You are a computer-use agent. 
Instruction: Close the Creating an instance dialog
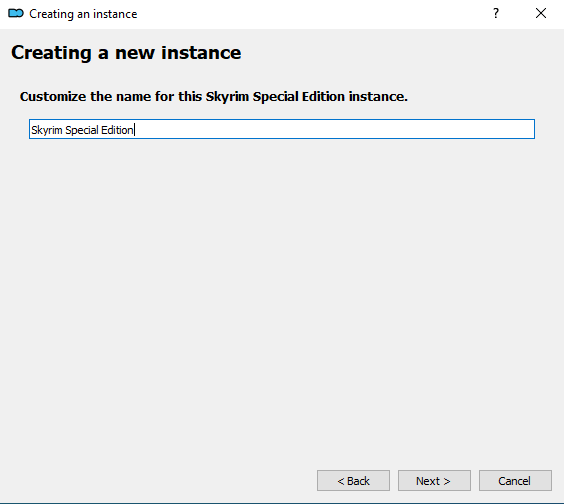tap(541, 14)
